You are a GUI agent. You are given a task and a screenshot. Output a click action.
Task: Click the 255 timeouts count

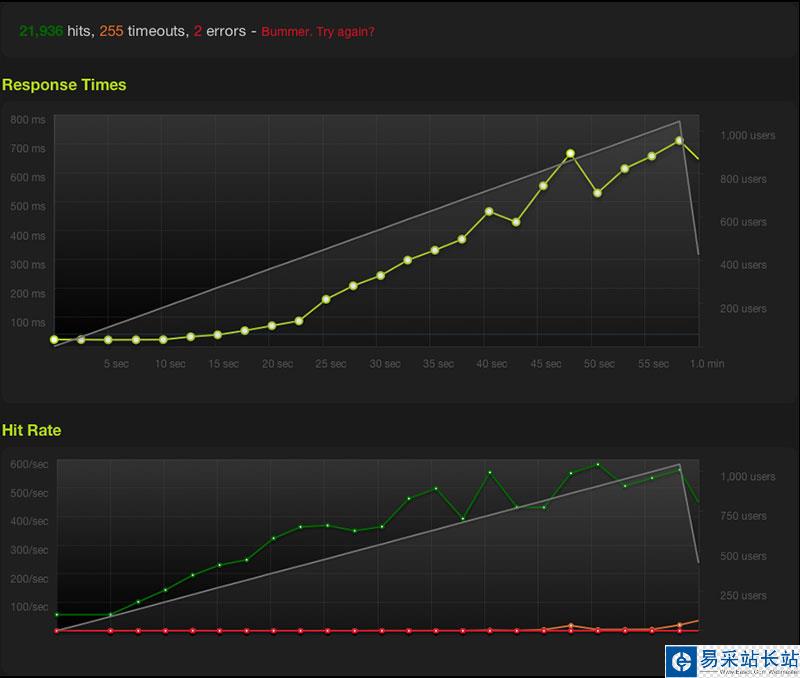click(111, 31)
